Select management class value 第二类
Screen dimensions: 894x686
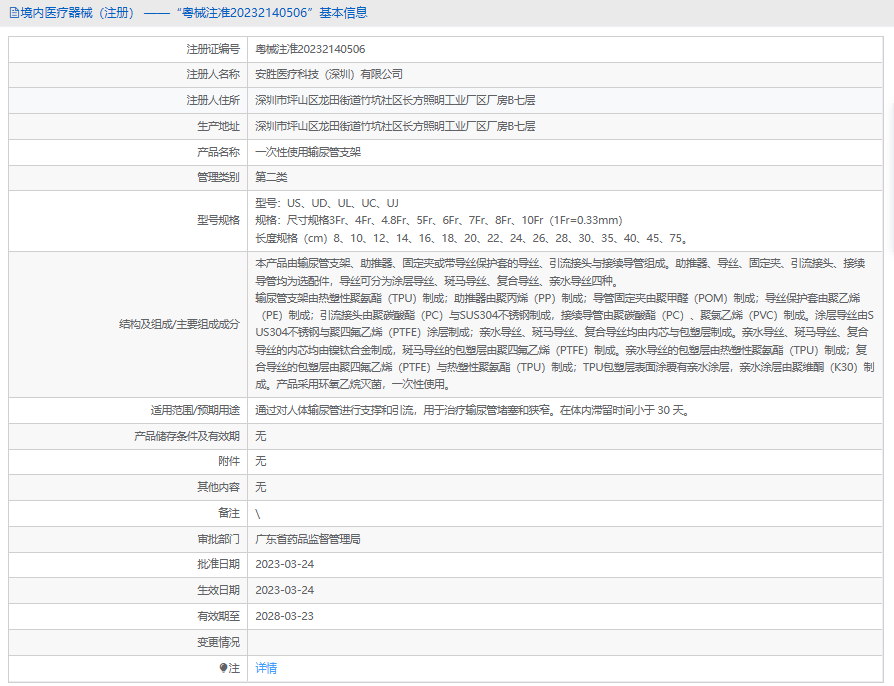tap(271, 177)
